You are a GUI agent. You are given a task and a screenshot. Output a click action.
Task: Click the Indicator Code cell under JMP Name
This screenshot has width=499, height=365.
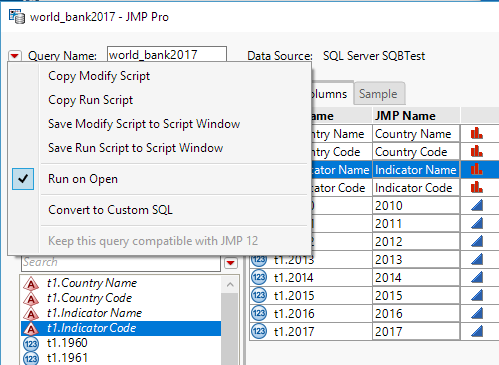coord(416,188)
